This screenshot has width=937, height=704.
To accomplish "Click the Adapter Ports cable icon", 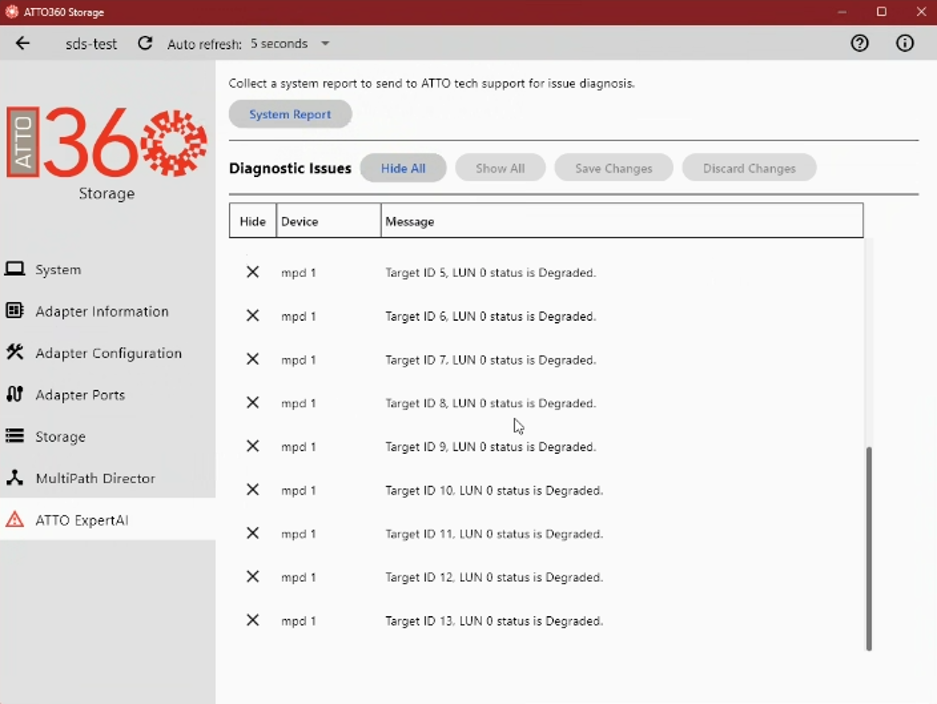I will tap(15, 394).
